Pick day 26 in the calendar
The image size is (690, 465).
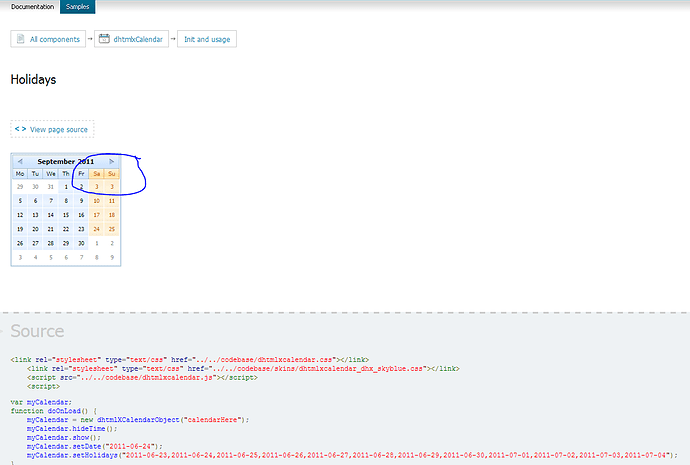[20, 243]
